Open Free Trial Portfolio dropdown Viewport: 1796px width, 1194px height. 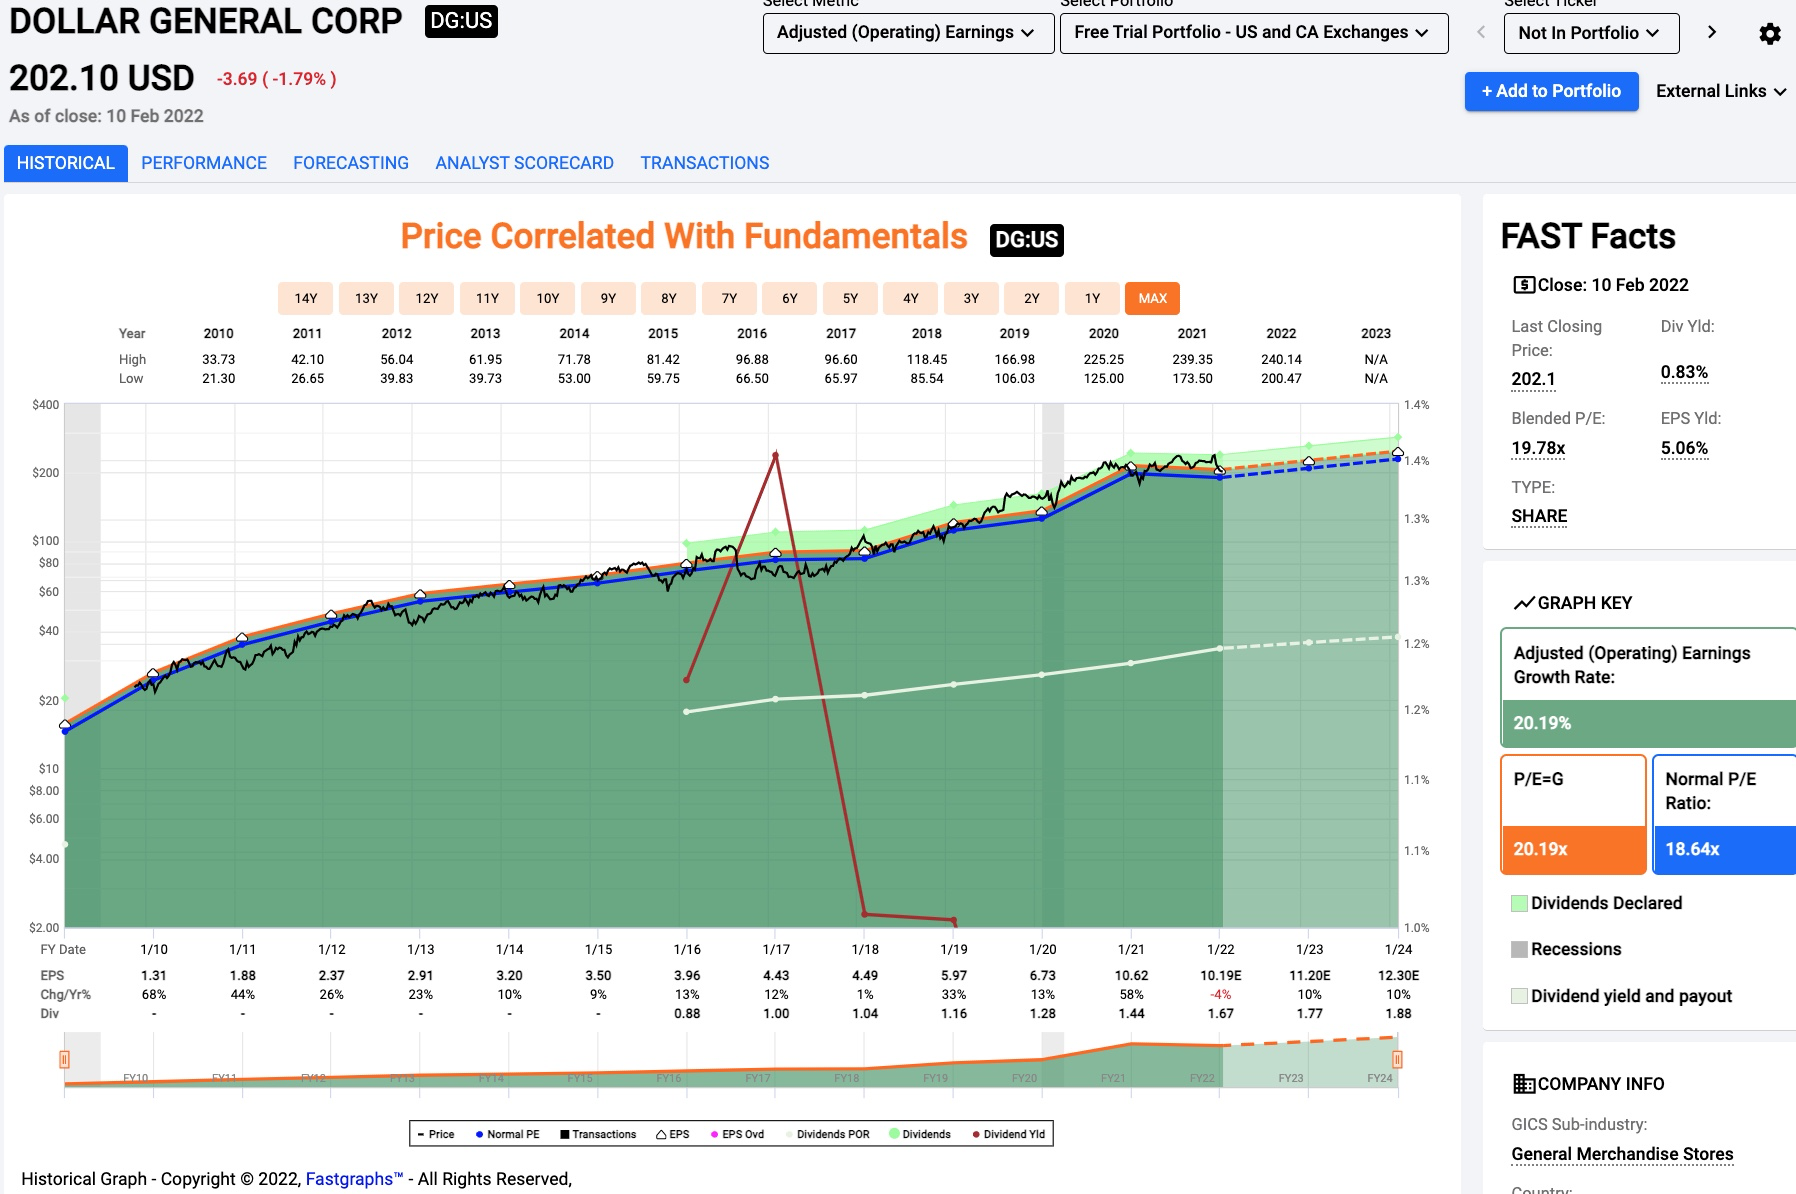click(1254, 33)
